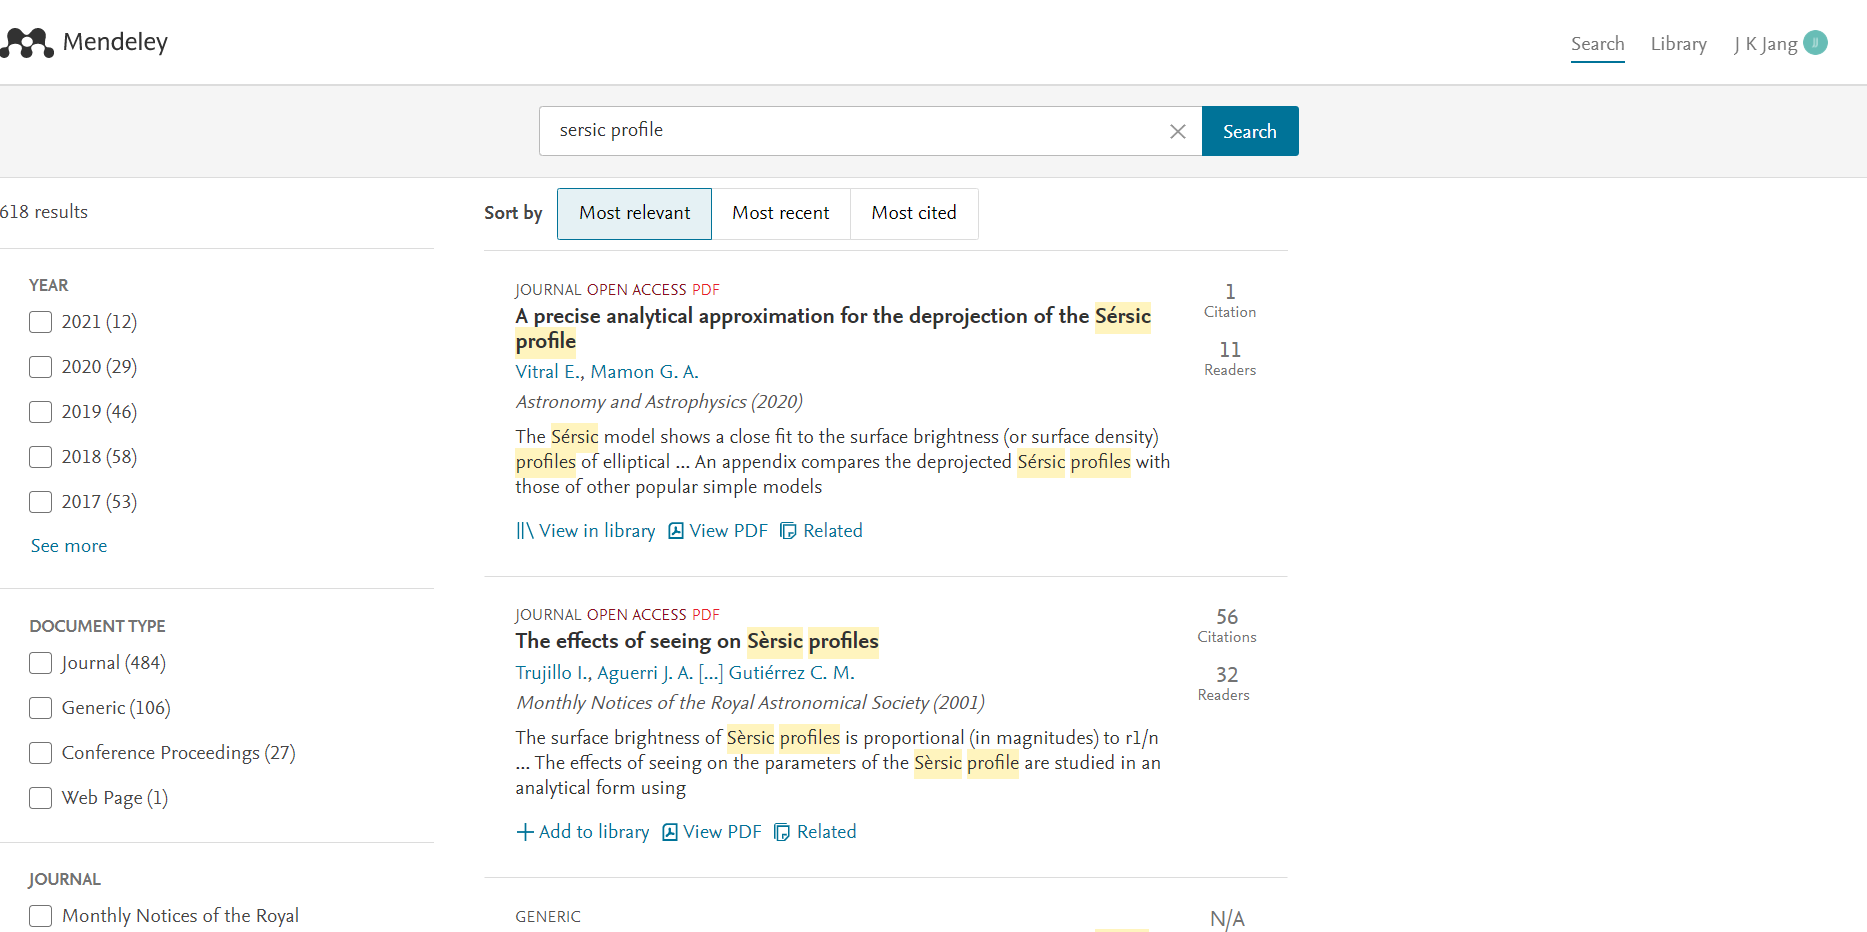
Task: Sort results by Most cited
Action: pyautogui.click(x=913, y=213)
